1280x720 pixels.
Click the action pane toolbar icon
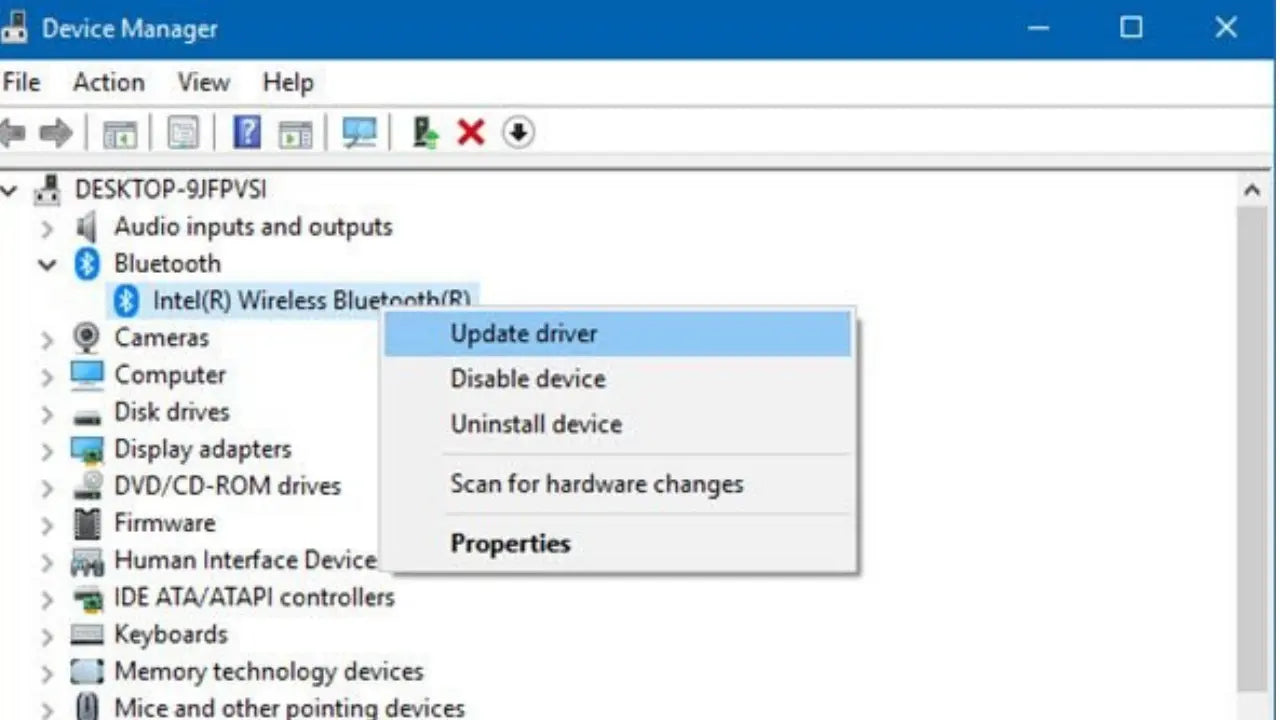(x=295, y=133)
